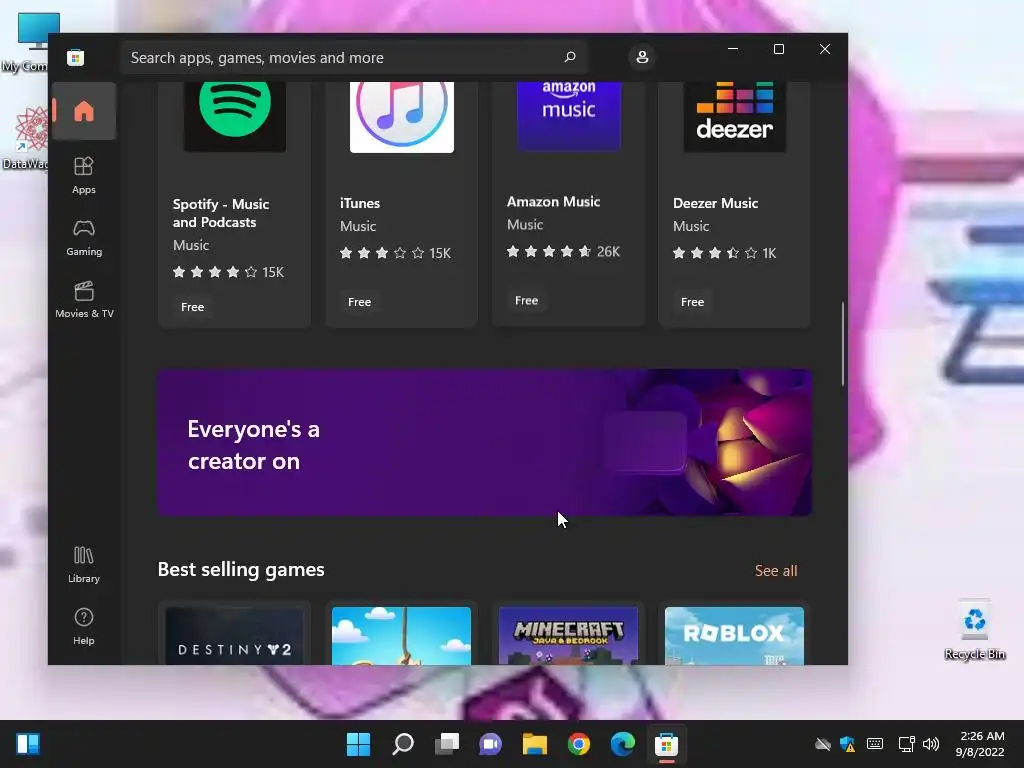Click the search apps, games, movies field
Image resolution: width=1024 pixels, height=768 pixels.
coord(353,57)
